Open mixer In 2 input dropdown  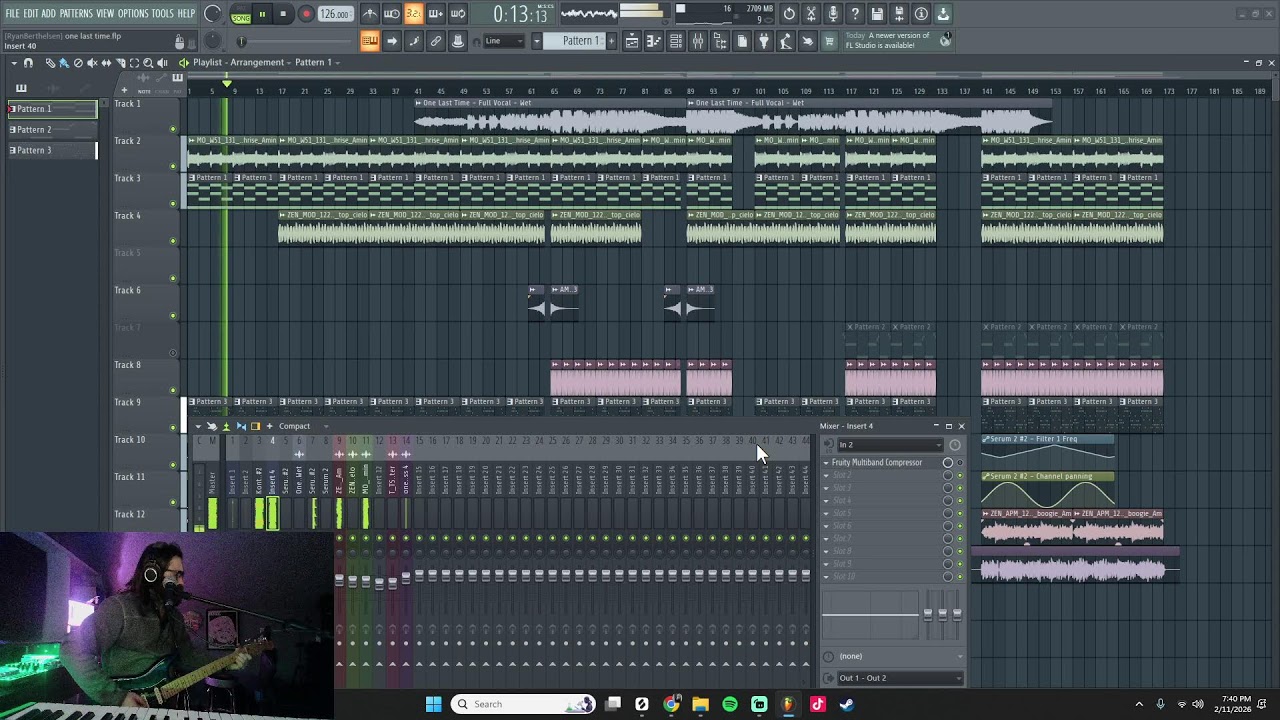click(889, 445)
